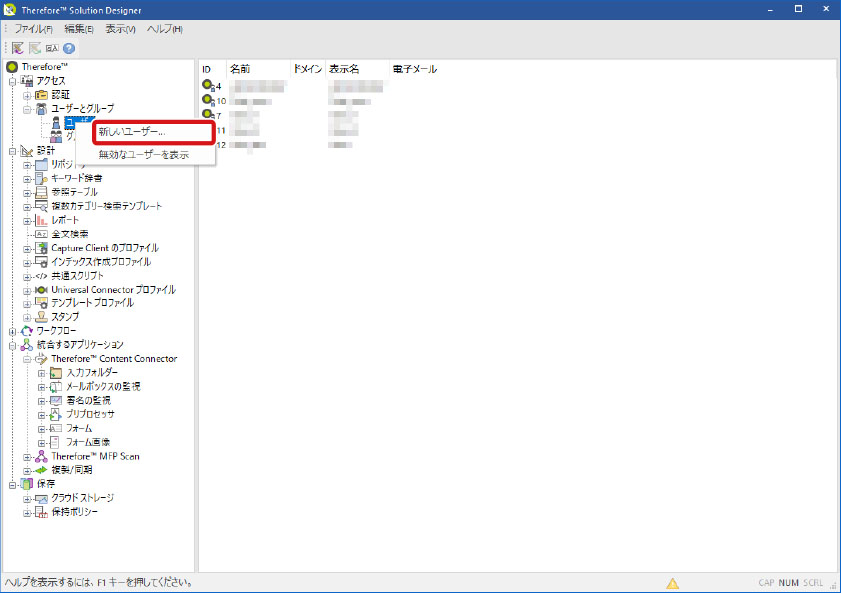The width and height of the screenshot is (841, 593).
Task: Open the 表示 menu in menu bar
Action: (x=120, y=29)
